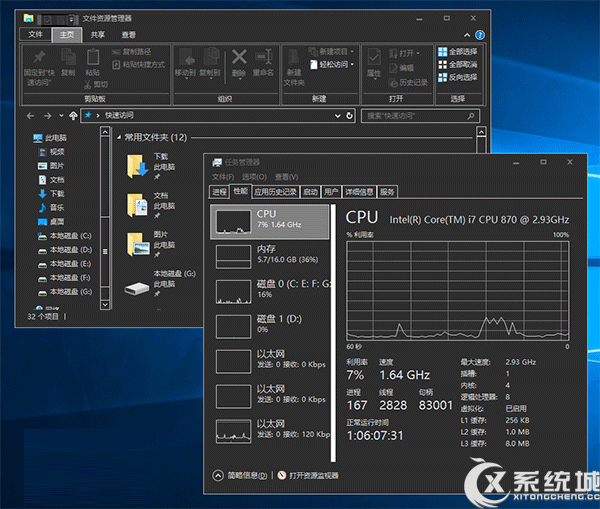Collapse the Frequent folders (常用文件夹) group

119,137
